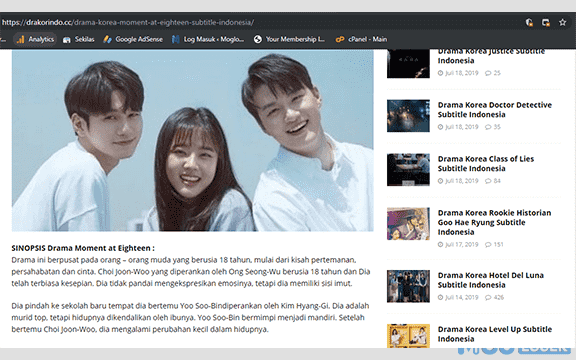The image size is (576, 360).
Task: Click the Hotel Del Luna thumbnail
Action: 408,286
